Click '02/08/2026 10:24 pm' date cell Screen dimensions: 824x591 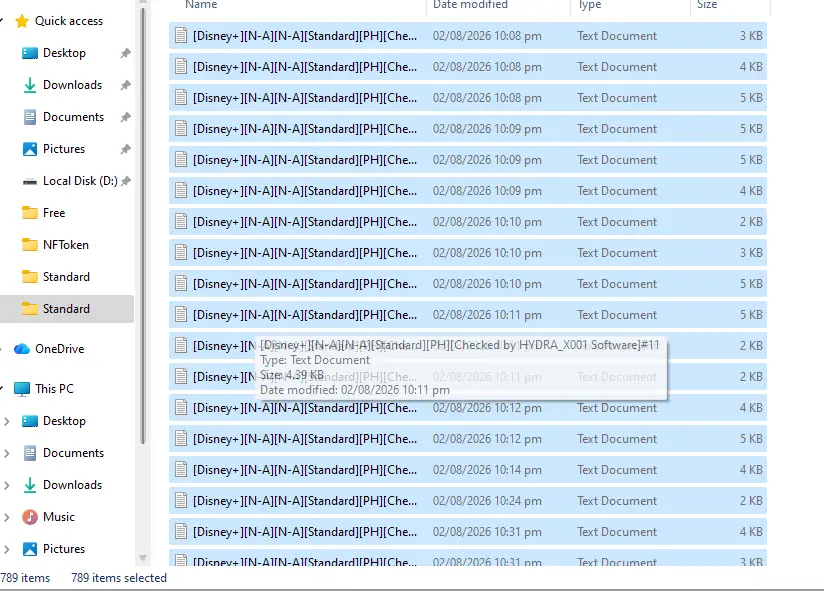487,501
